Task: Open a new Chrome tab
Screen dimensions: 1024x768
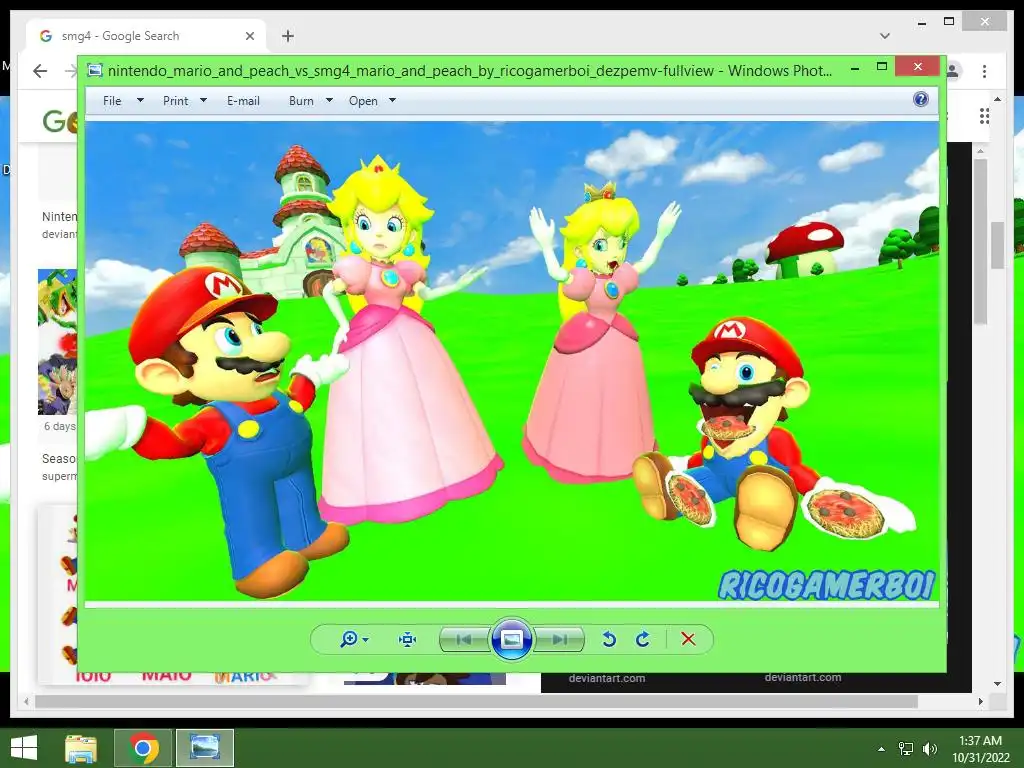Action: coord(288,36)
